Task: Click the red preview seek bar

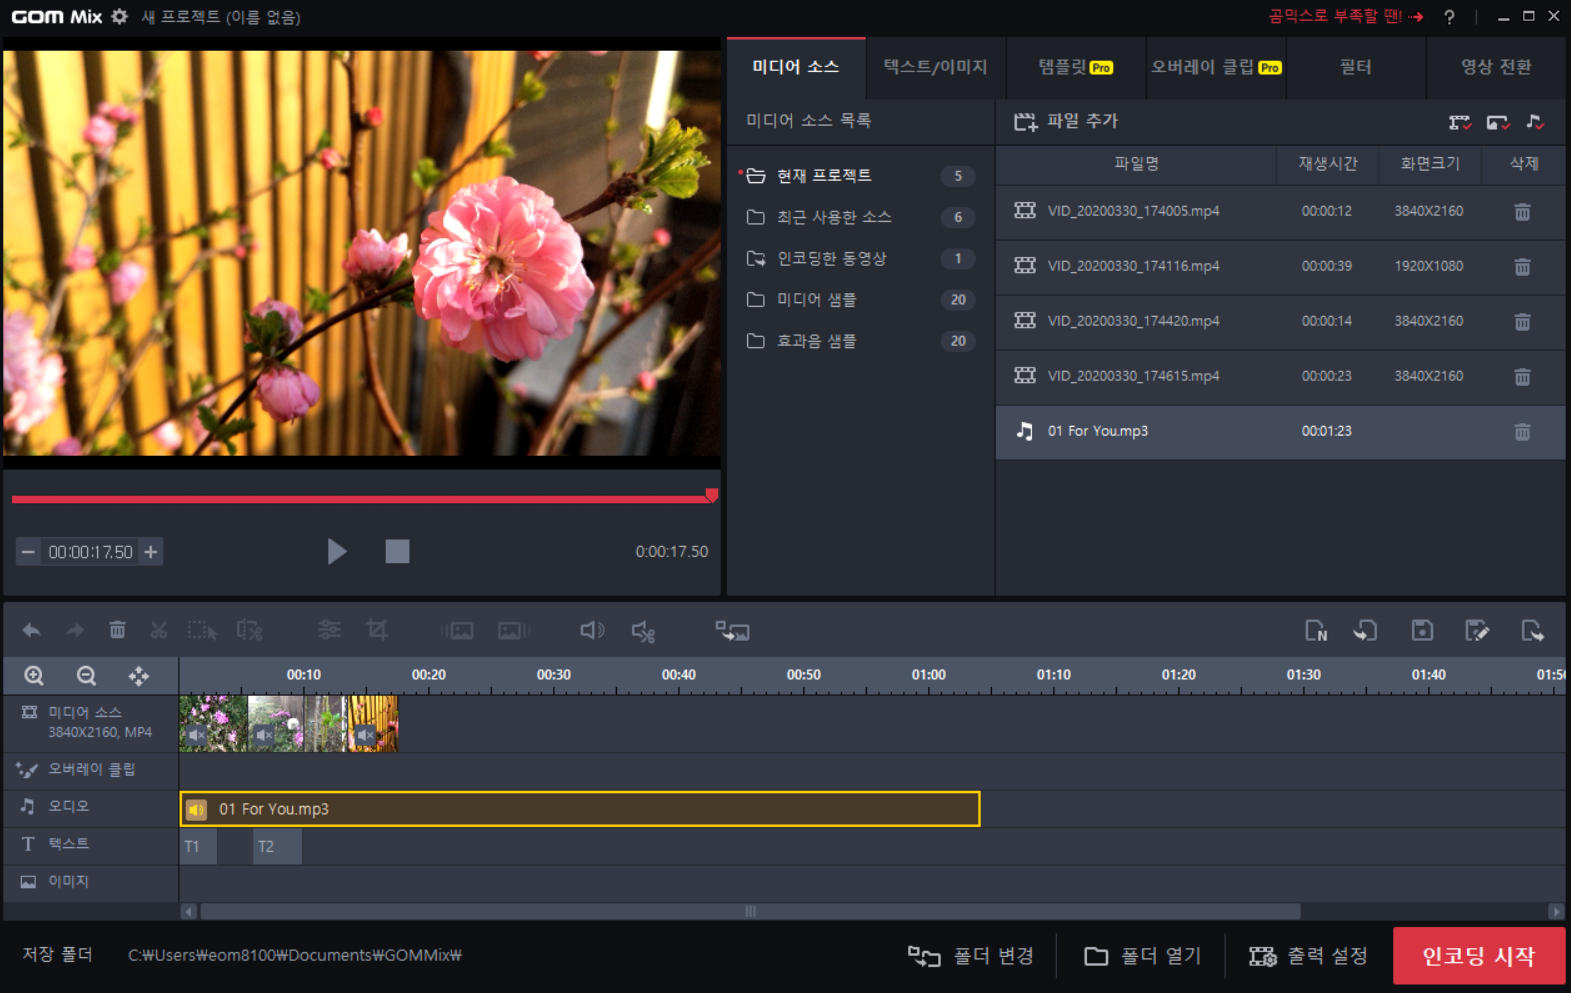Action: click(x=361, y=498)
